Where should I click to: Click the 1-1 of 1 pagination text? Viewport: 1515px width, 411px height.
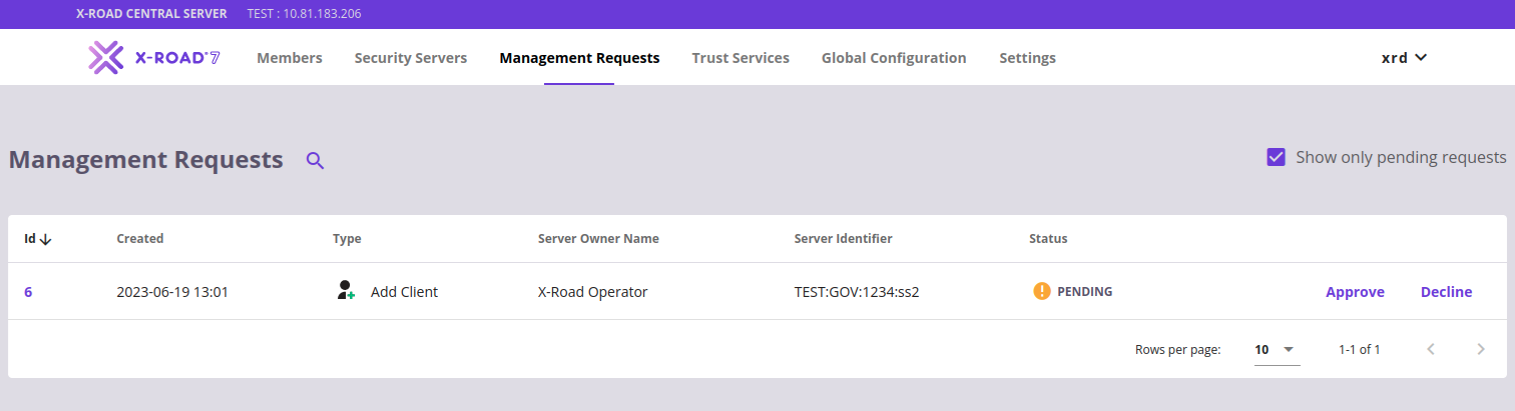pyautogui.click(x=1359, y=350)
